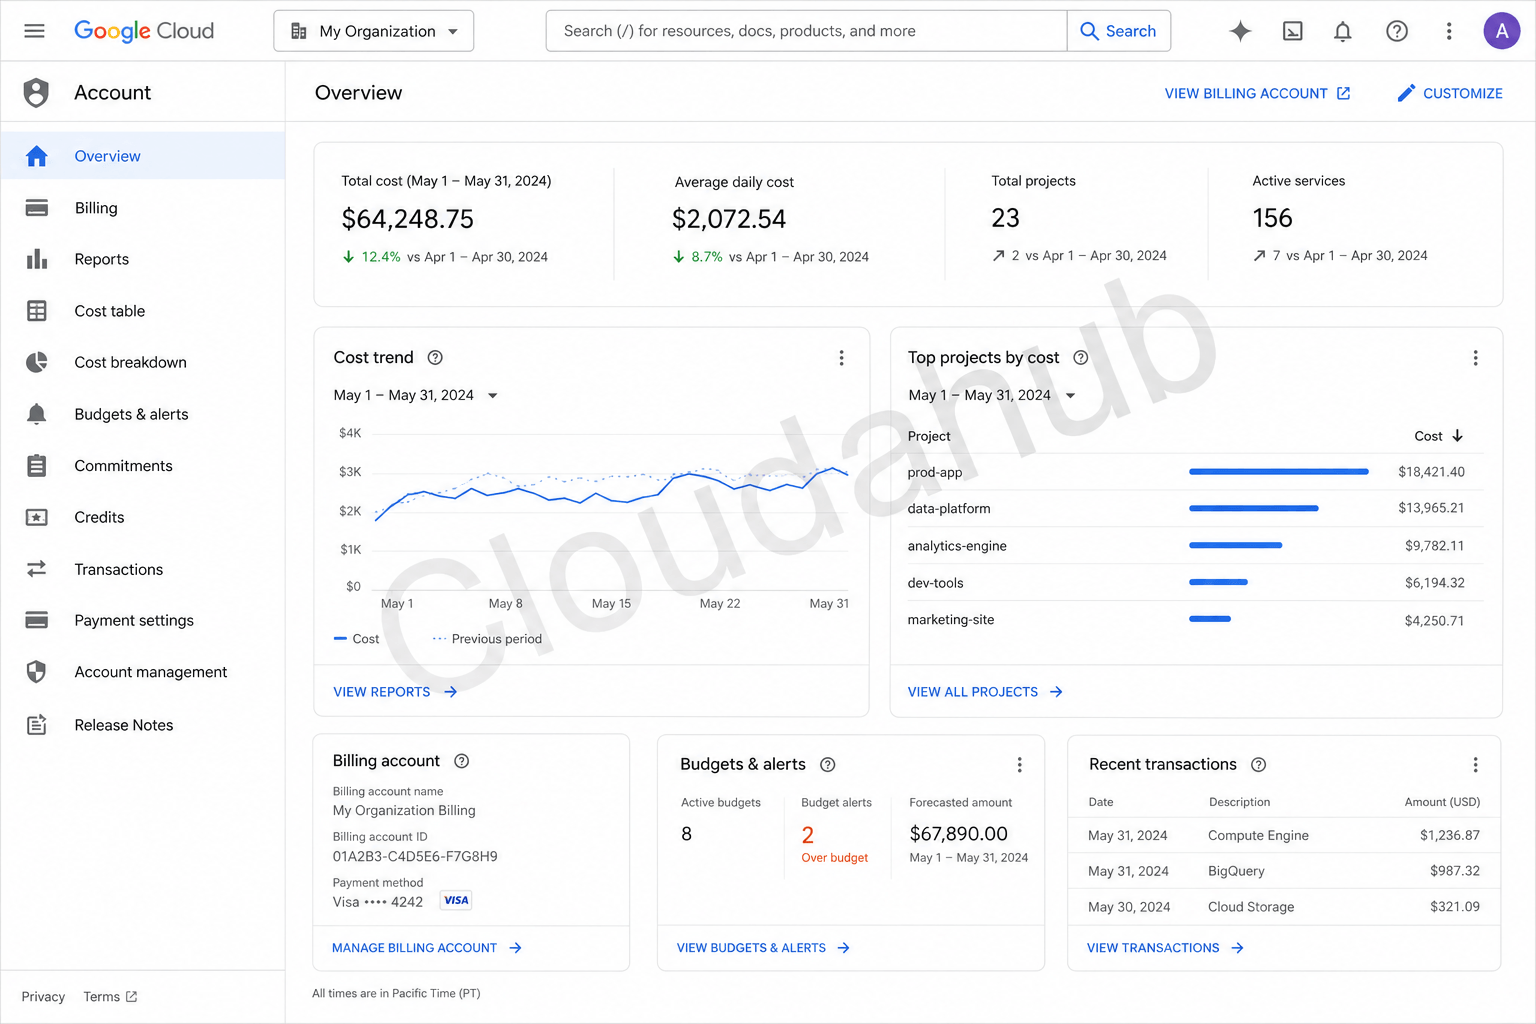Viewport: 1536px width, 1024px height.
Task: Click the Account shield icon
Action: (36, 93)
